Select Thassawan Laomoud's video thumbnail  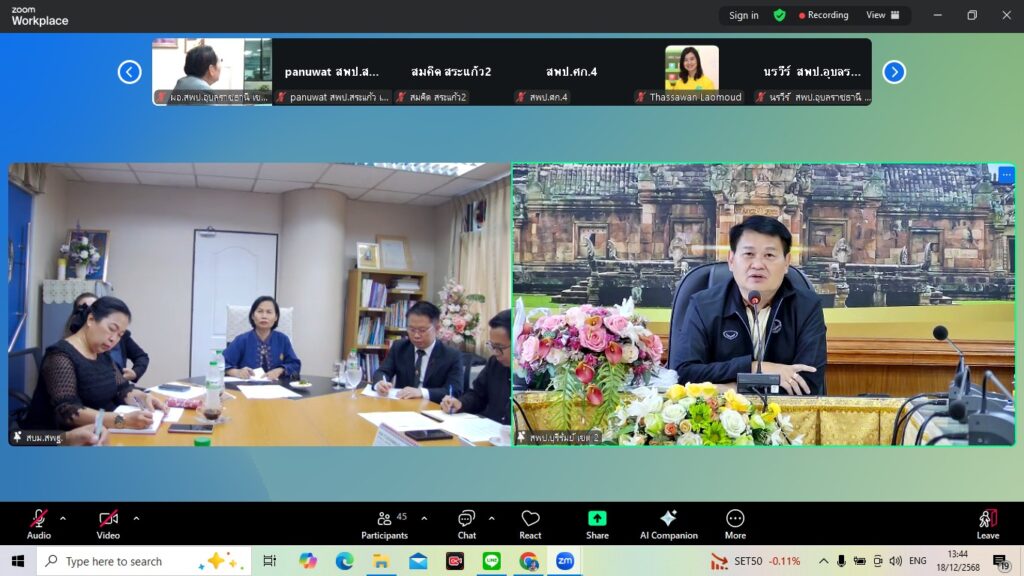pos(691,72)
